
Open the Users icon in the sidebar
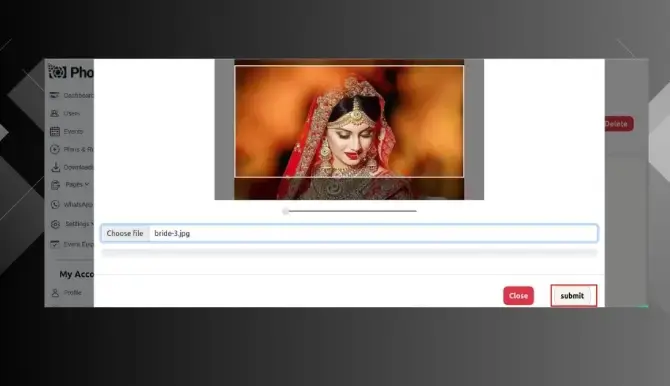tap(55, 113)
